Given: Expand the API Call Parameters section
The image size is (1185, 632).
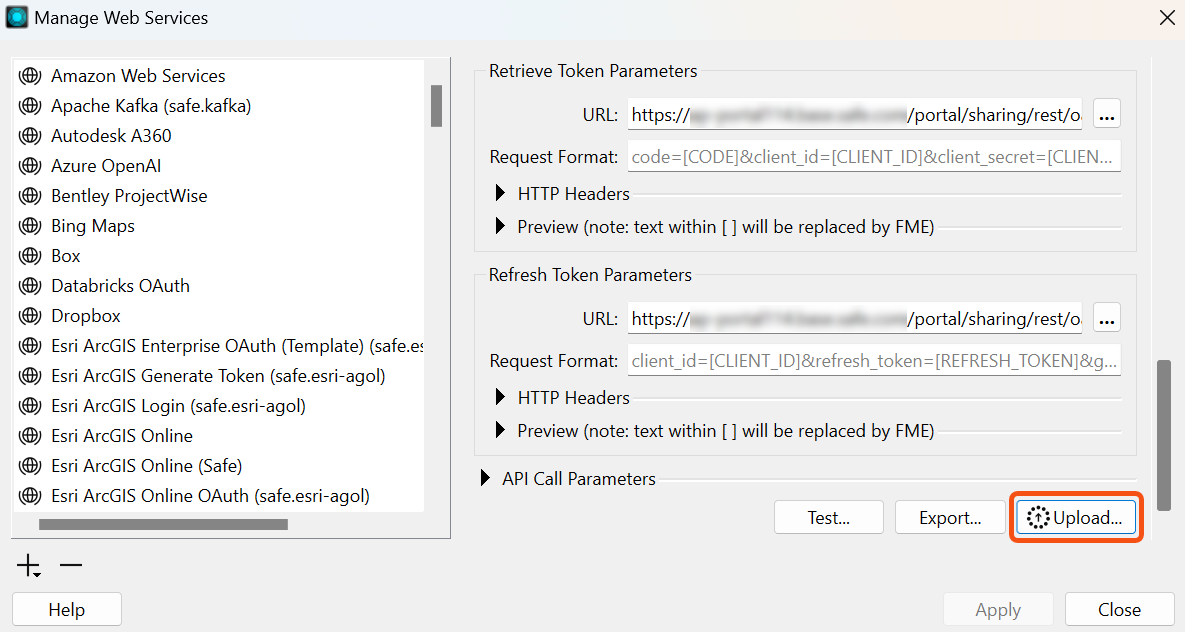Looking at the screenshot, I should [485, 479].
